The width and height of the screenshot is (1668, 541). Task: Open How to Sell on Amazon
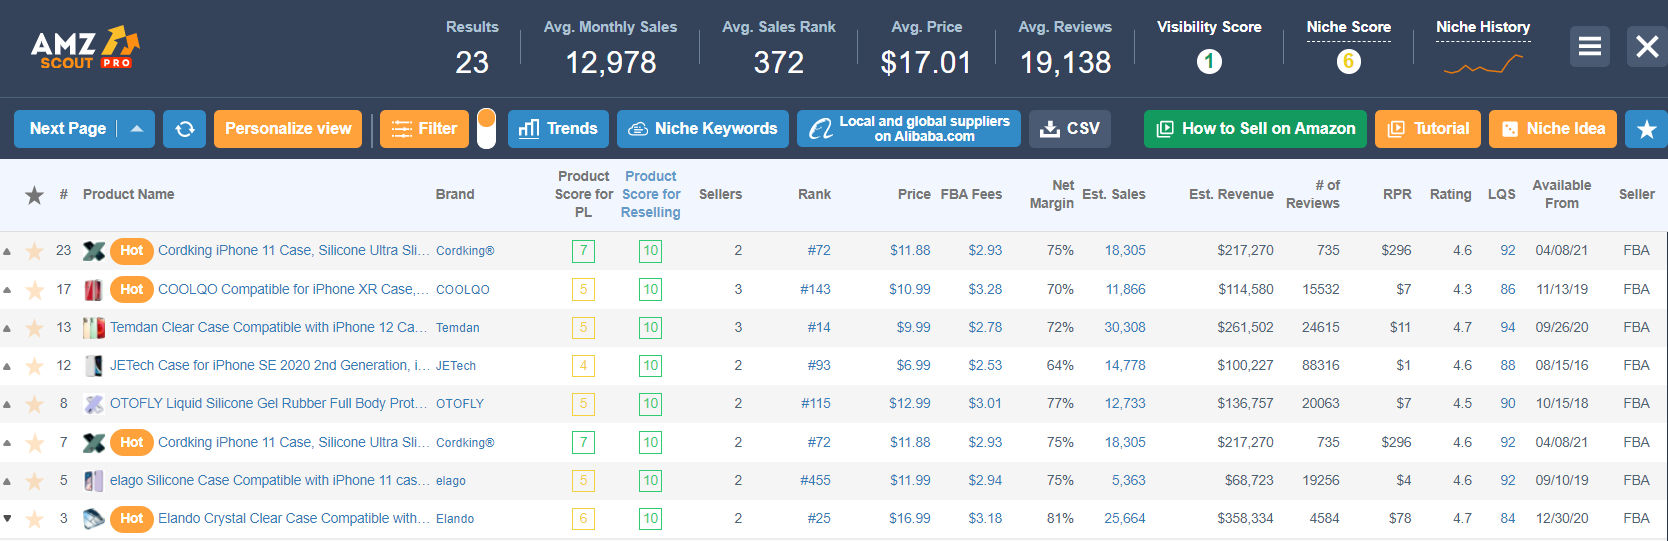(1255, 129)
